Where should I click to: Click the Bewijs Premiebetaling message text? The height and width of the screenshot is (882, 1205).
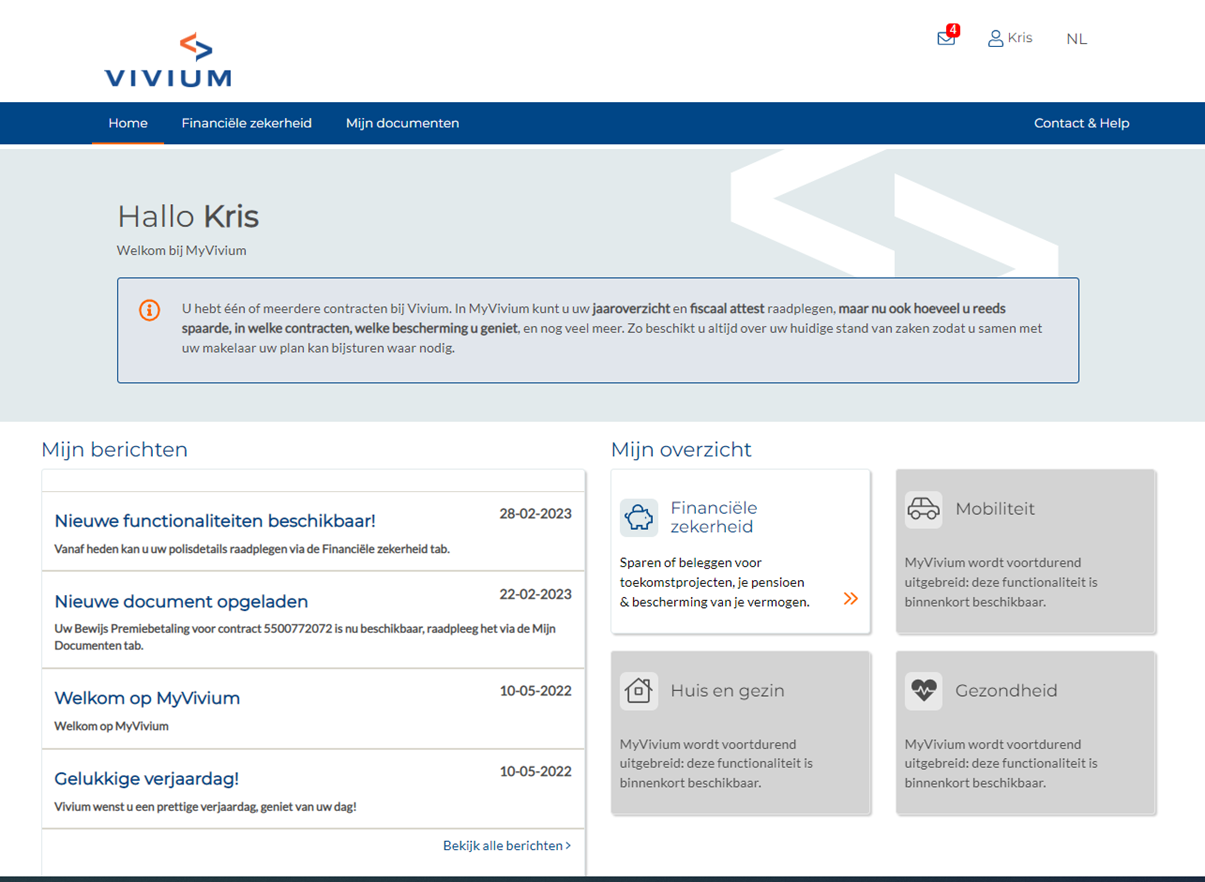pyautogui.click(x=304, y=637)
